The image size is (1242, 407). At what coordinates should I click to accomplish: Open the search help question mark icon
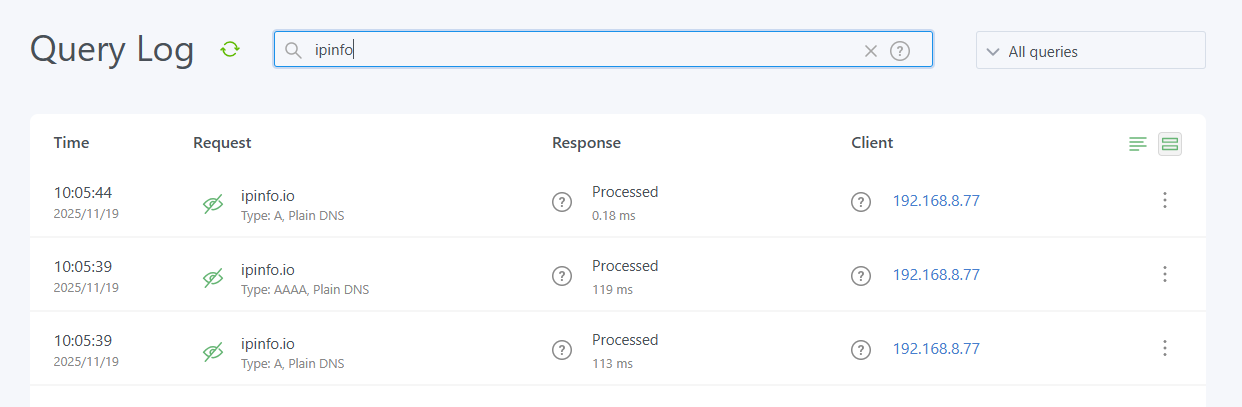[x=900, y=51]
